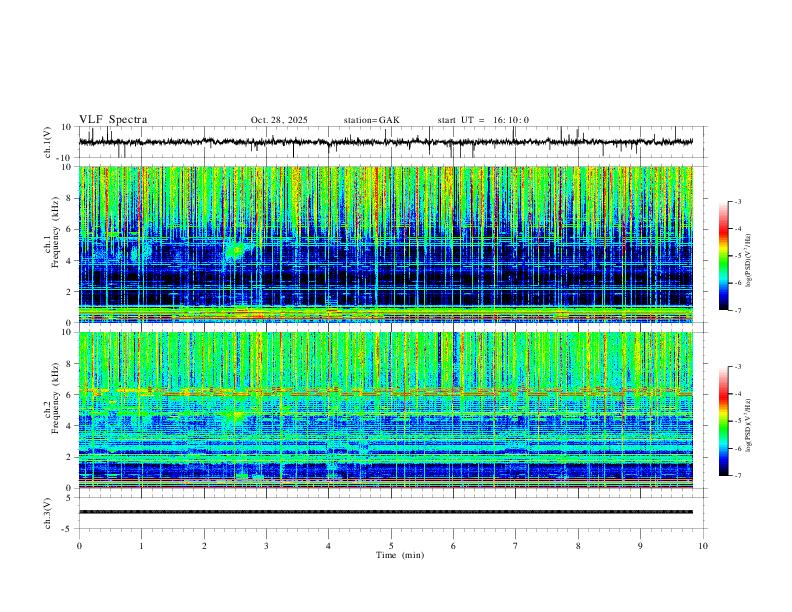This screenshot has height=612, width=792.
Task: Click the time axis tick label "4"
Action: [x=329, y=546]
